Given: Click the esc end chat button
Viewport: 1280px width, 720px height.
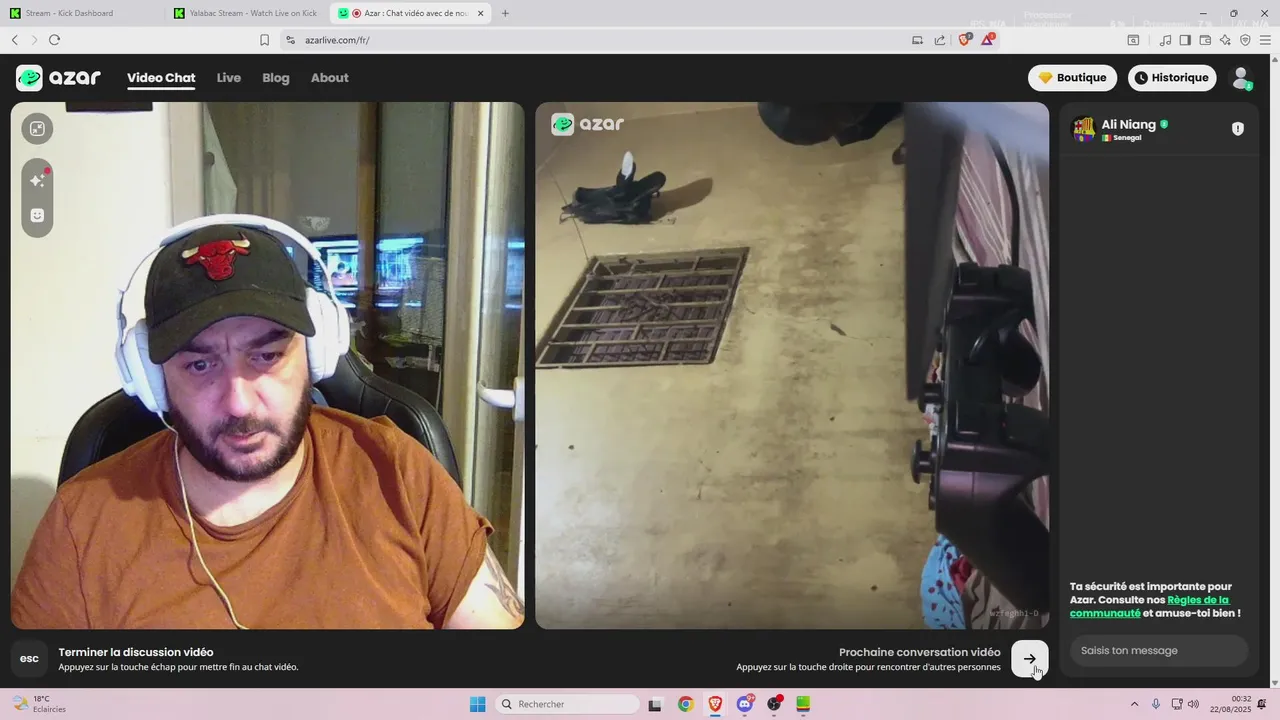Looking at the screenshot, I should [x=29, y=659].
